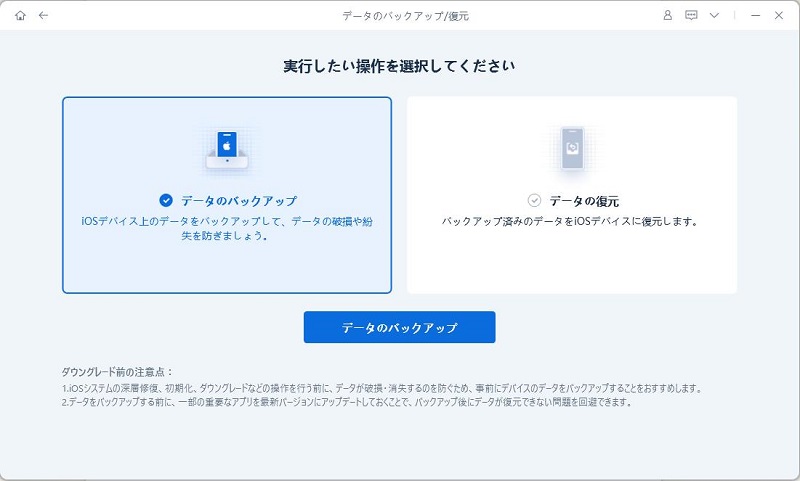Close the application window
The width and height of the screenshot is (800, 481).
[779, 15]
